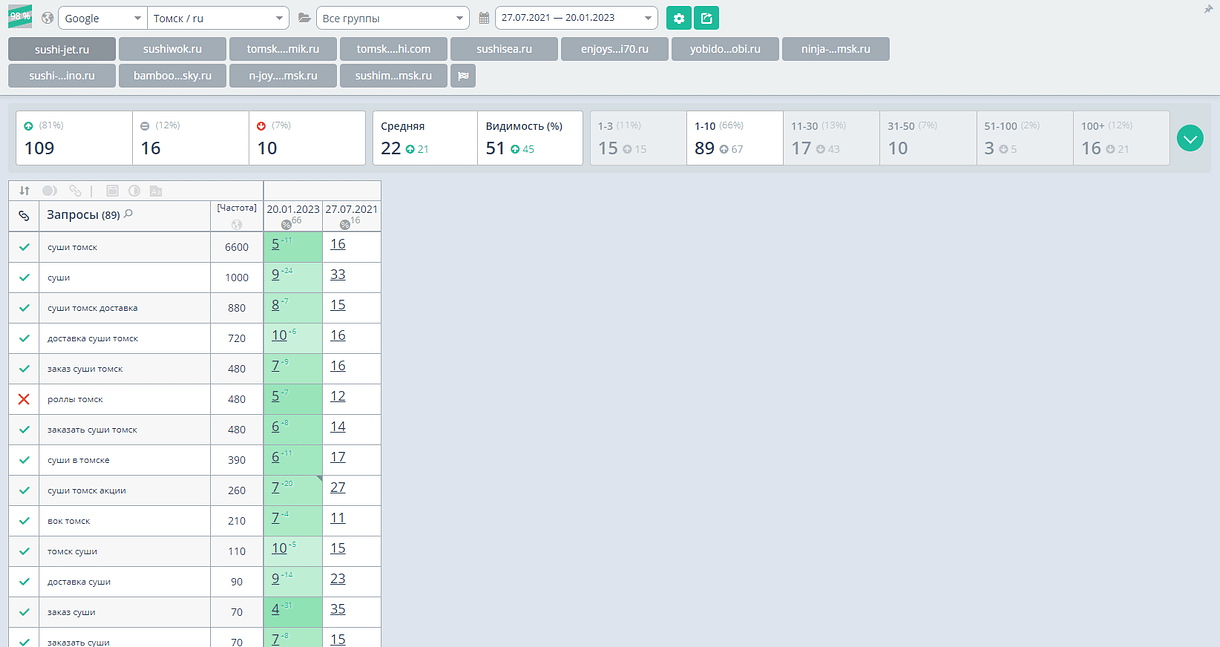Image resolution: width=1220 pixels, height=647 pixels.
Task: Switch to the sushiwok.ru competitor tab
Action: click(x=172, y=49)
